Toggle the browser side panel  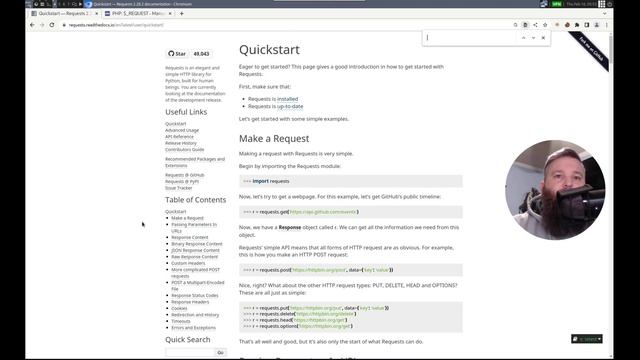coord(587,25)
